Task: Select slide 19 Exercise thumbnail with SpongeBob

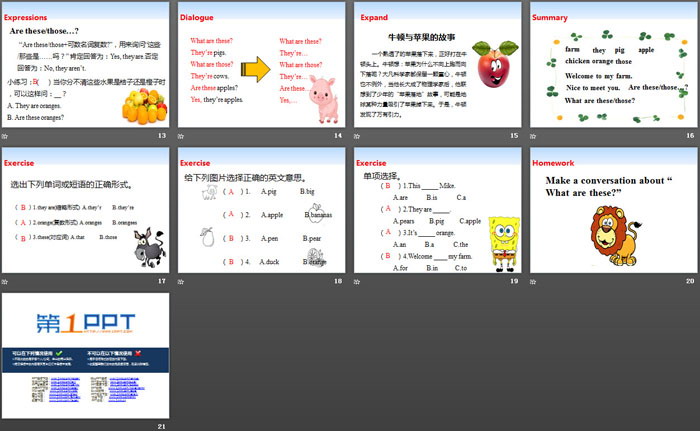Action: point(438,210)
